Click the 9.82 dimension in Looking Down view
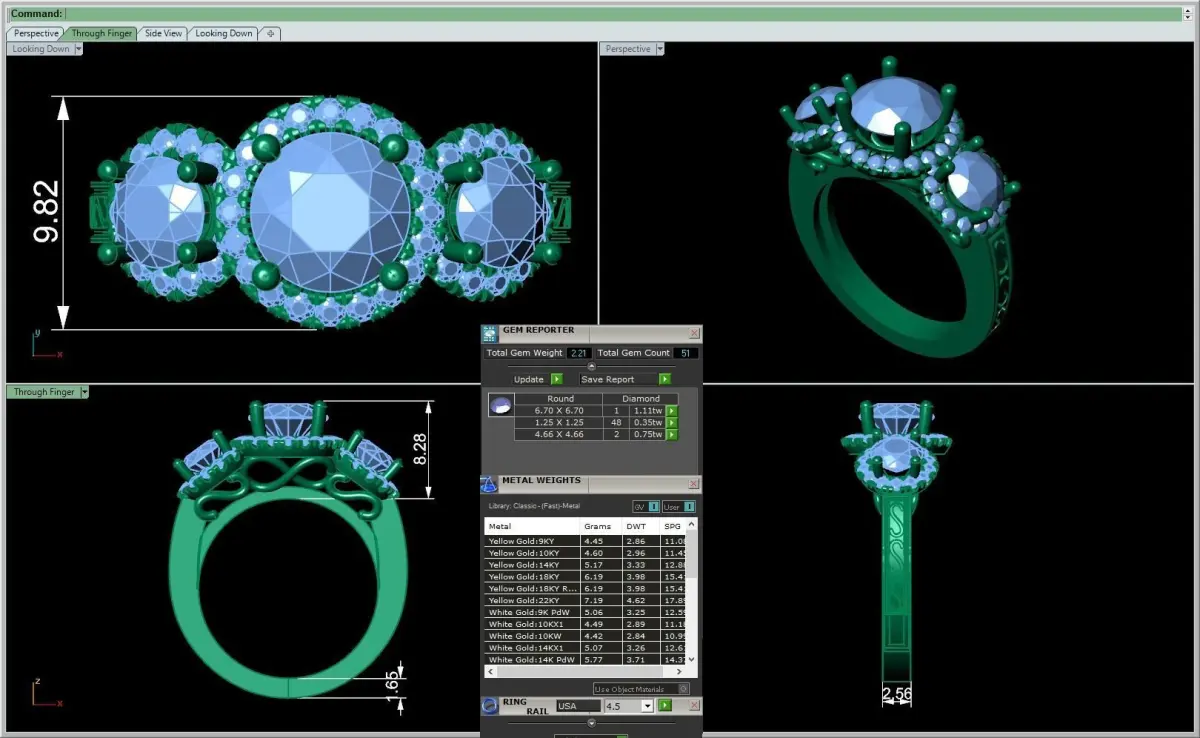Image resolution: width=1200 pixels, height=738 pixels. coord(47,212)
